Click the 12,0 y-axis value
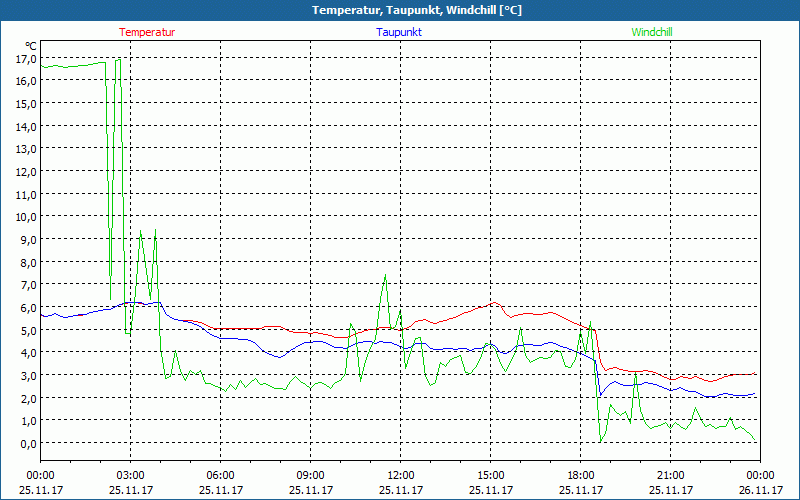This screenshot has width=800, height=500. (x=27, y=171)
